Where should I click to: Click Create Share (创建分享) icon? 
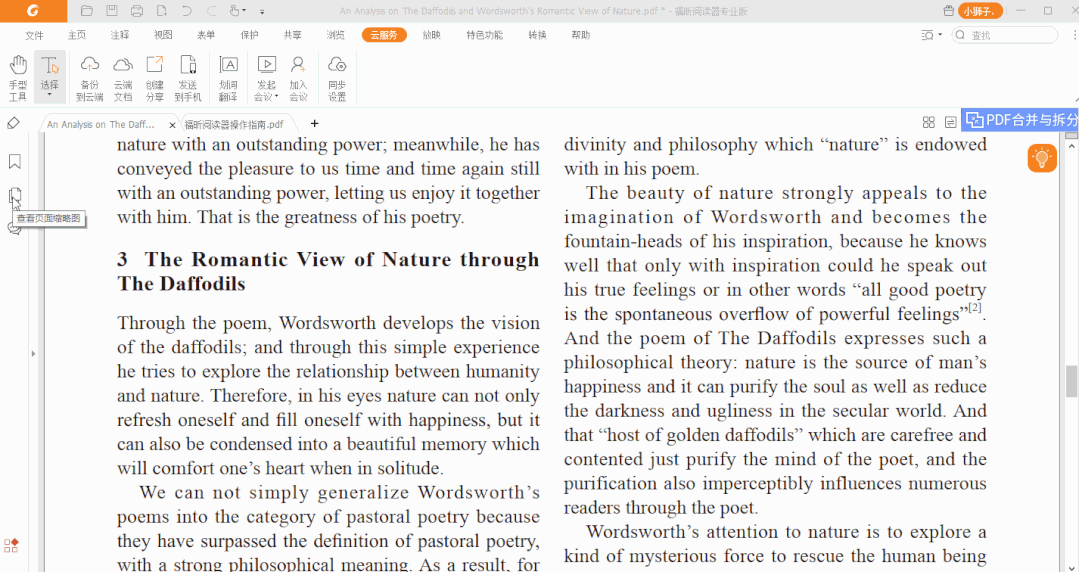click(x=155, y=77)
